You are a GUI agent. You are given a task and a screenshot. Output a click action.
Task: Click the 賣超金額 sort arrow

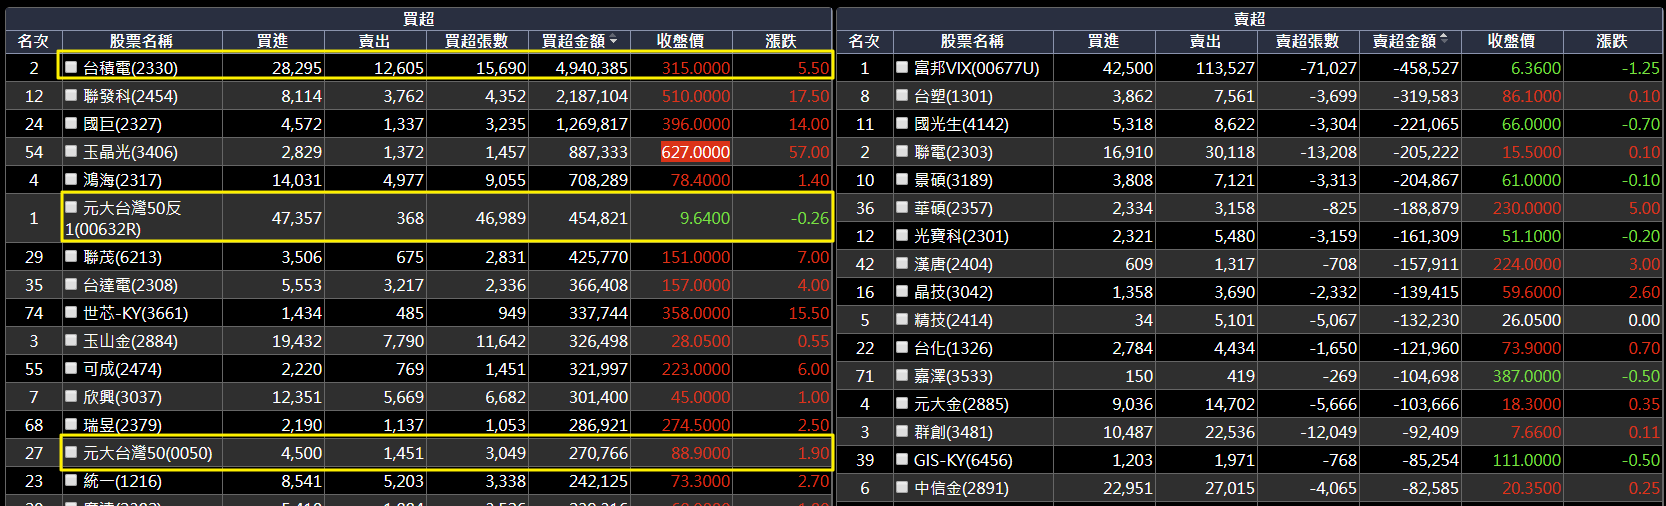[1444, 41]
